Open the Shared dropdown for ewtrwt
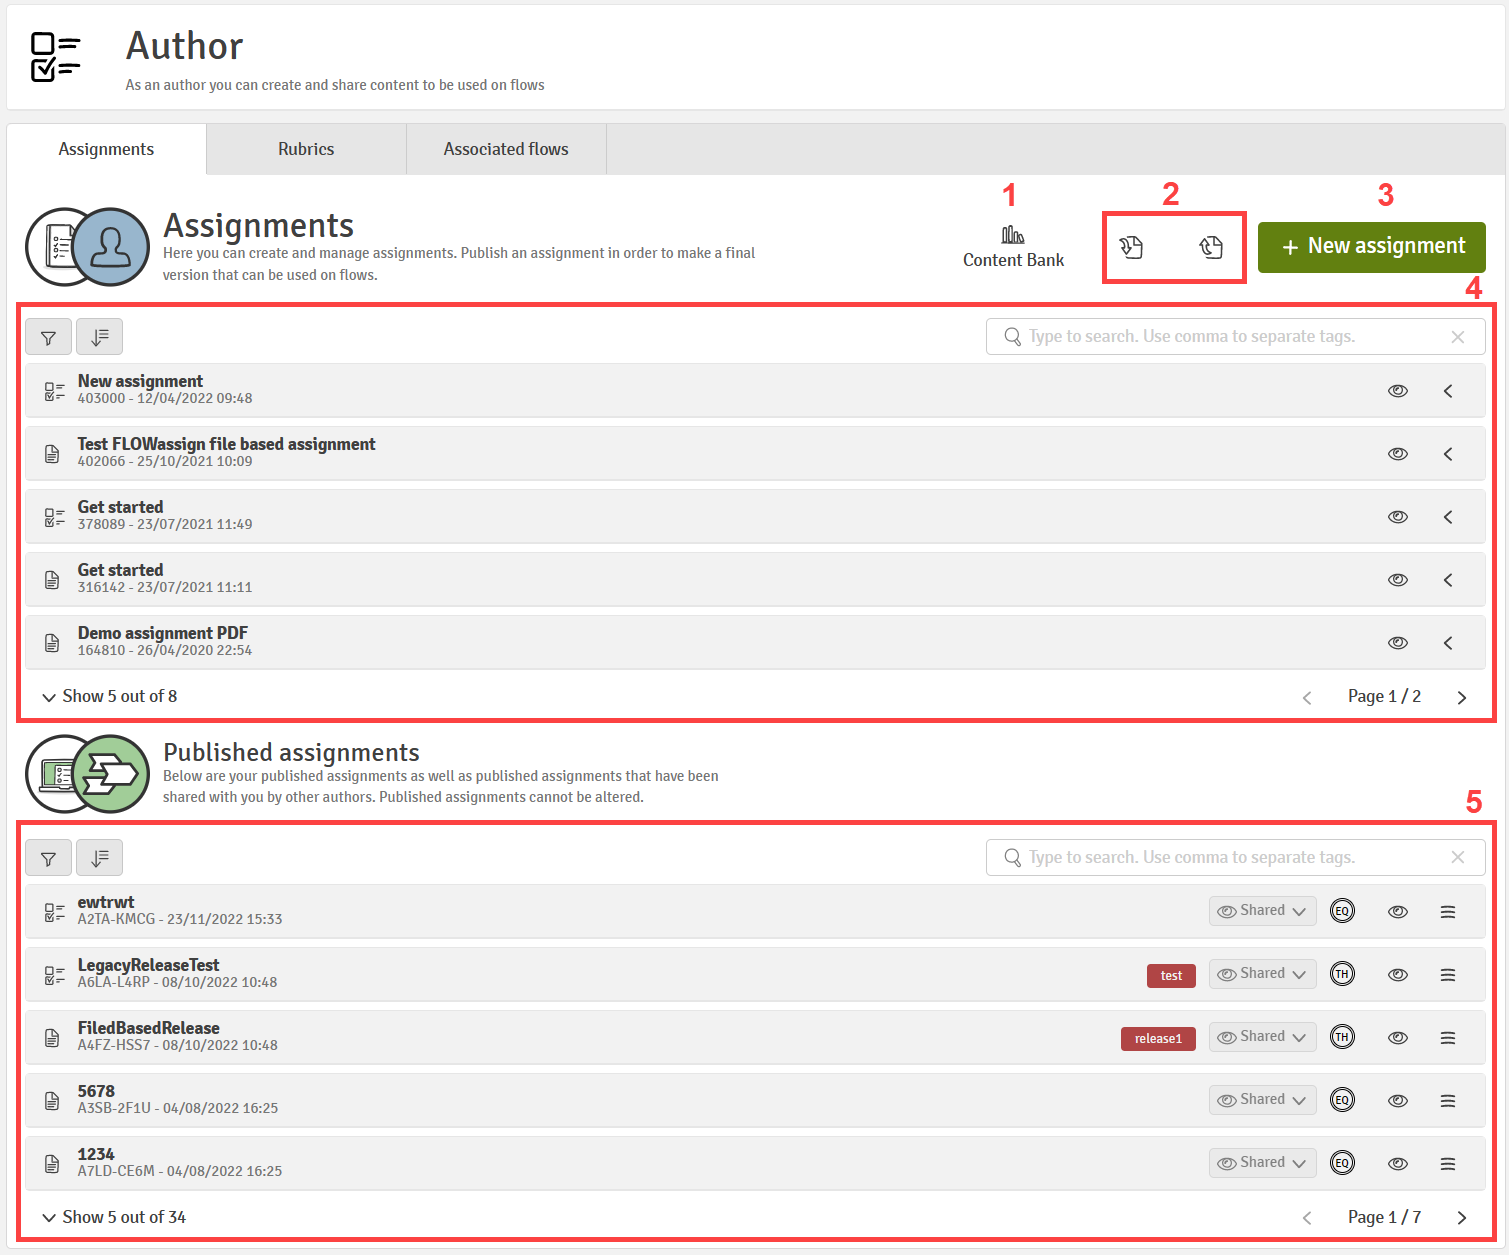This screenshot has height=1255, width=1509. [1262, 911]
